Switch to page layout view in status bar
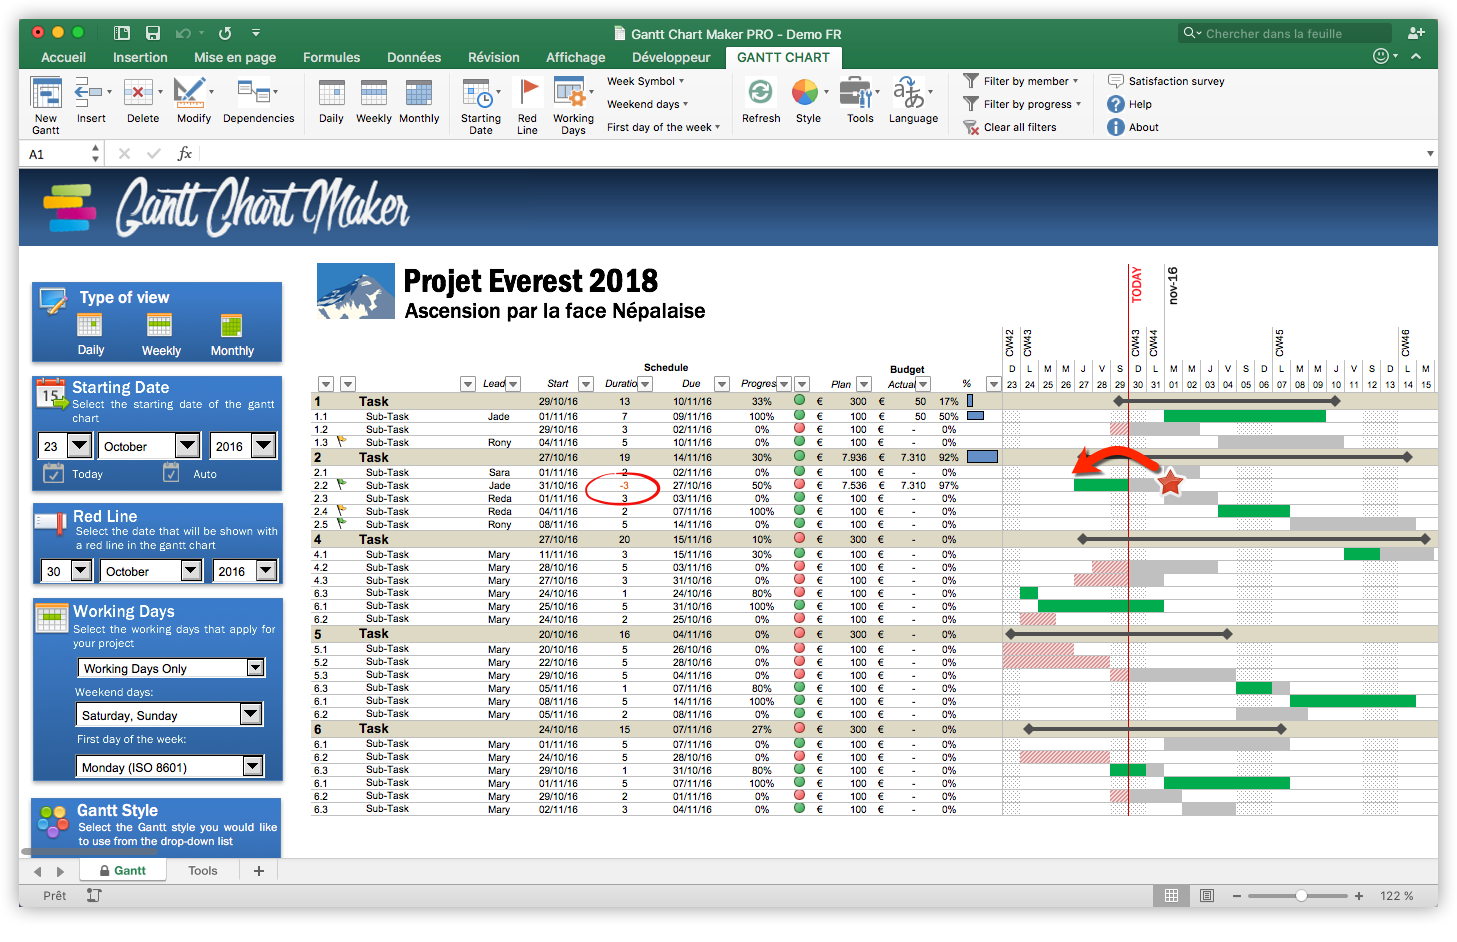This screenshot has width=1457, height=942. point(1207,895)
